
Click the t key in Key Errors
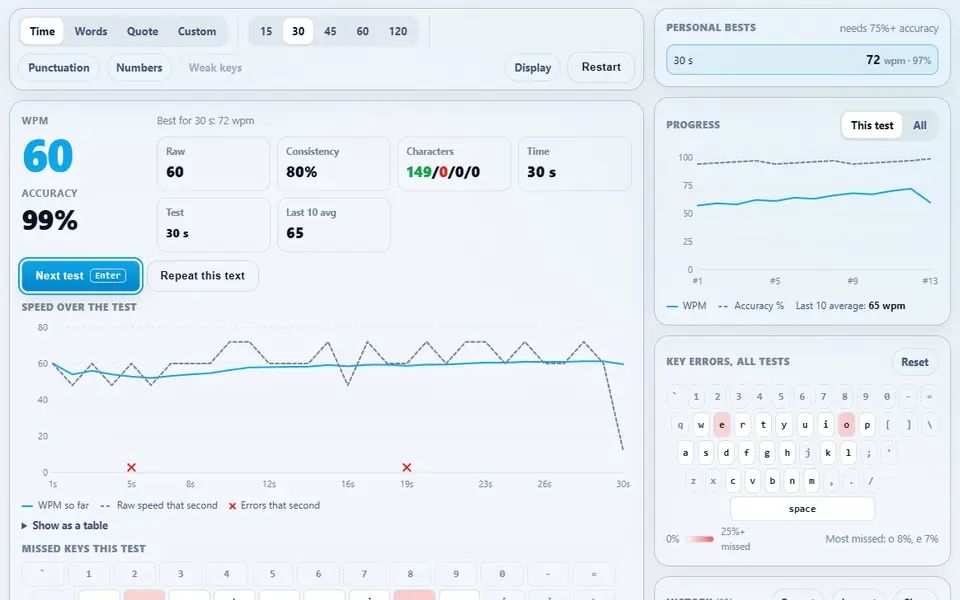tap(763, 424)
